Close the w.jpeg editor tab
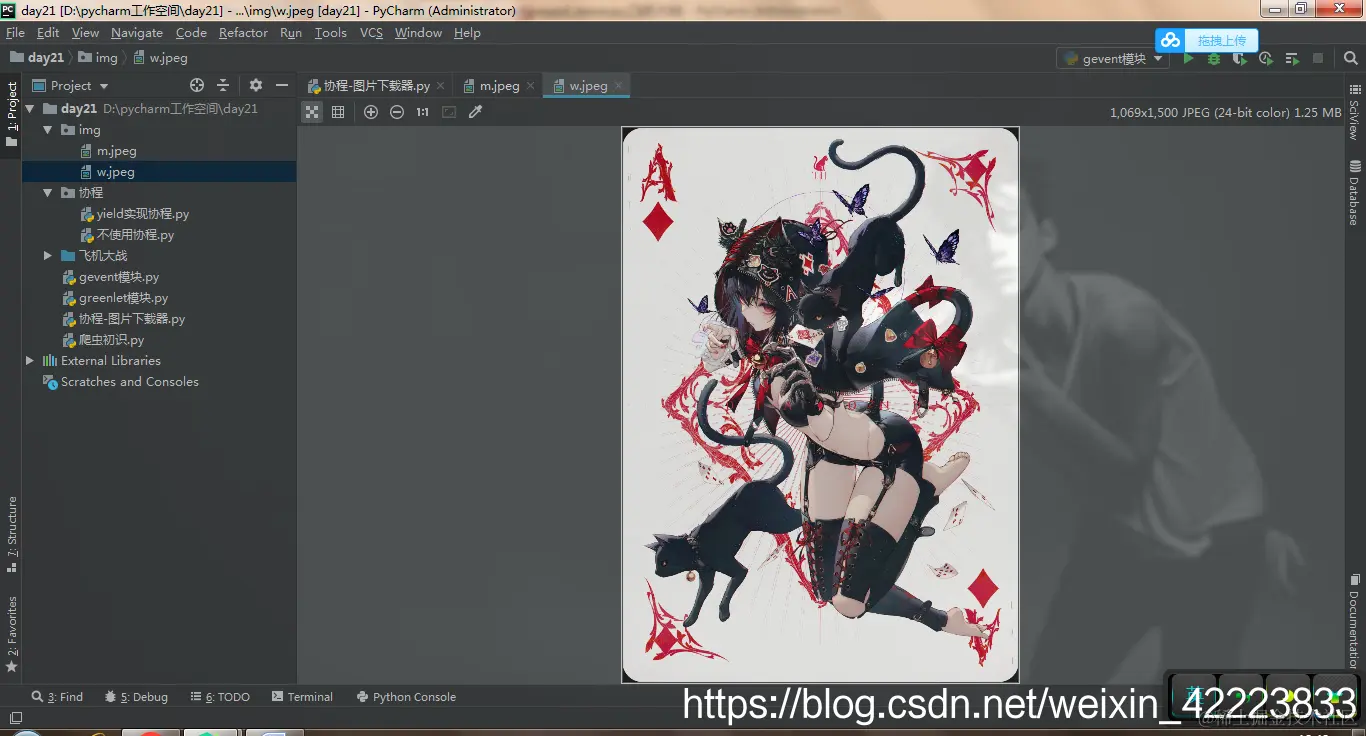This screenshot has width=1366, height=736. [x=619, y=86]
